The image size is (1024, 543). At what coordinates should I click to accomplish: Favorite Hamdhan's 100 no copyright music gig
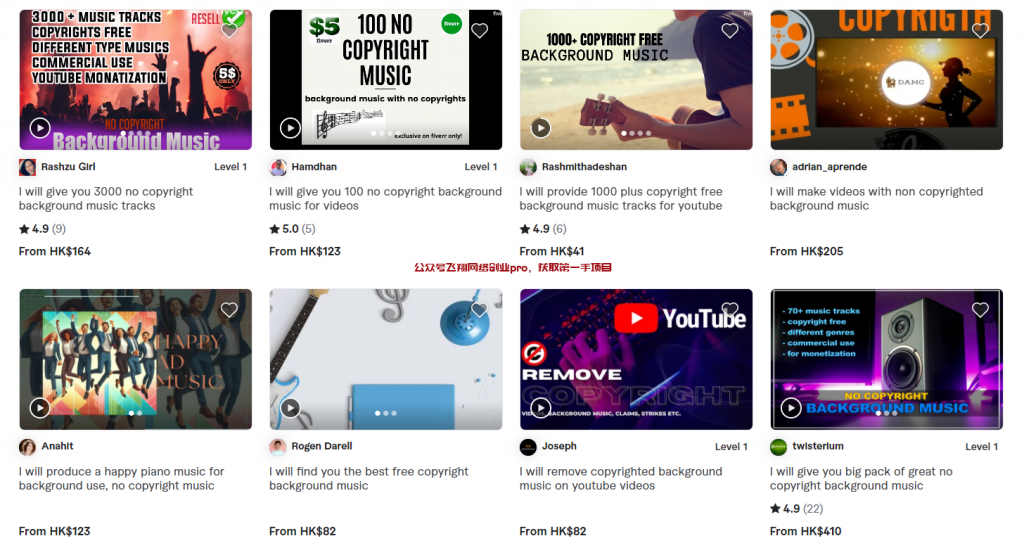(x=479, y=31)
